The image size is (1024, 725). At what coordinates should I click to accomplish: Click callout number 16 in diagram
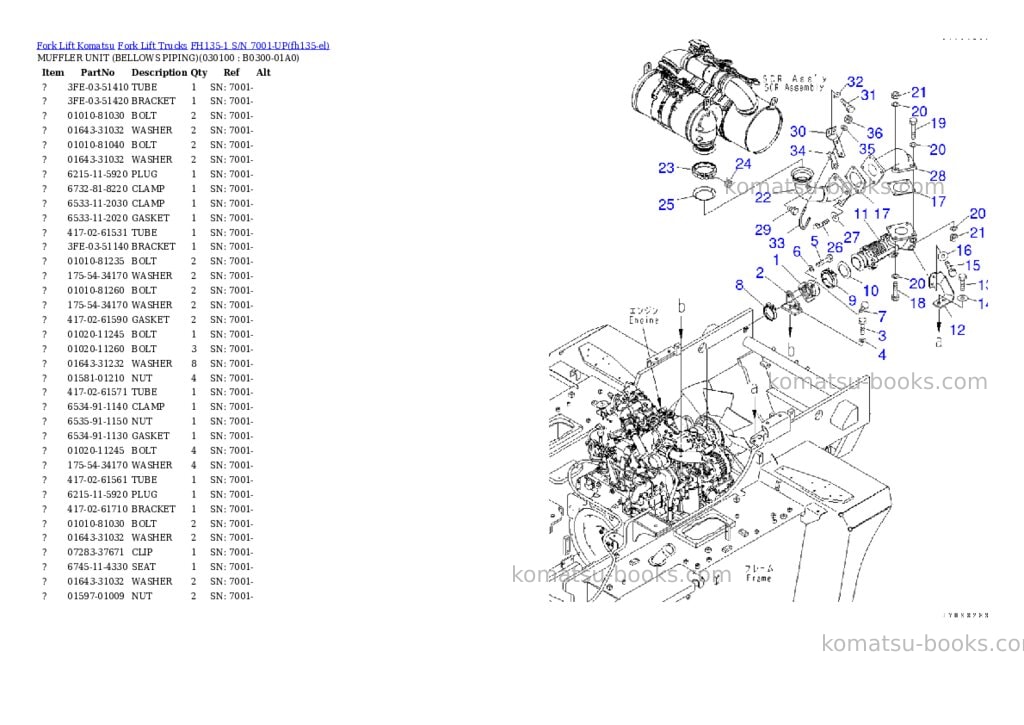[x=964, y=250]
